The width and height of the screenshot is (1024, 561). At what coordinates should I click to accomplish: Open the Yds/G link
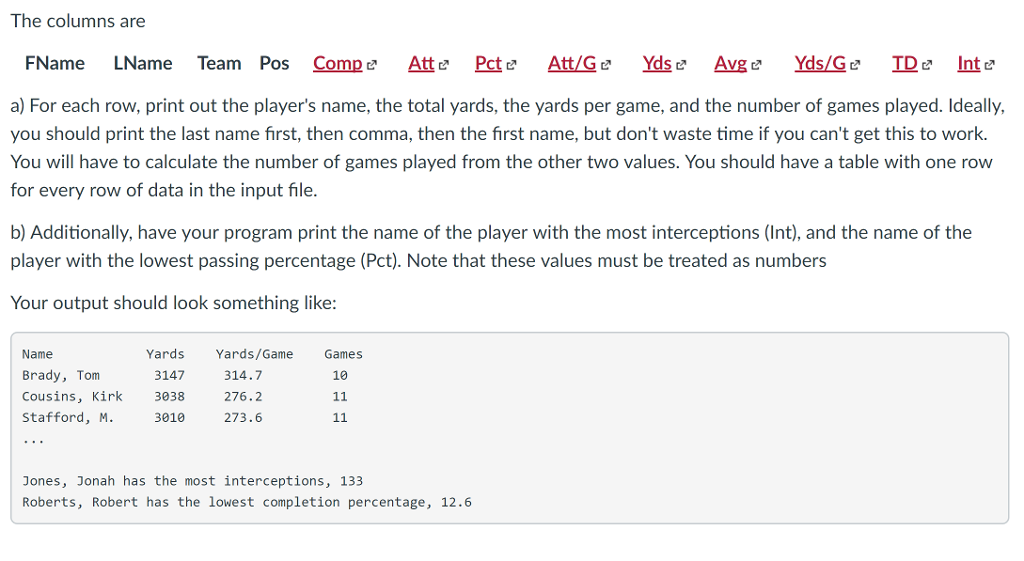(x=820, y=63)
